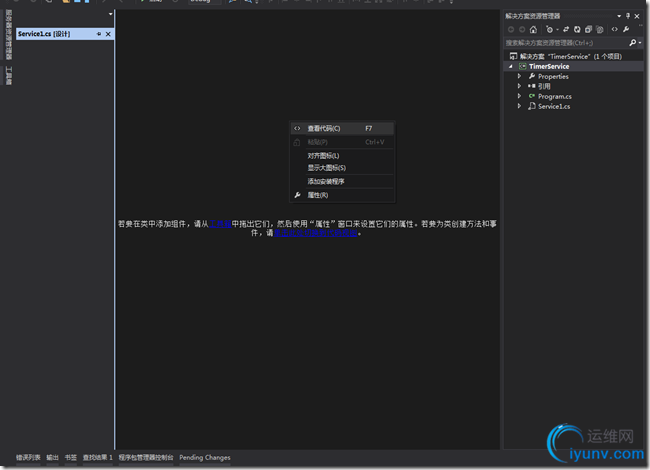Screen dimensions: 650x470
Task: Pin the Service1.cs design tab
Action: pos(99,34)
